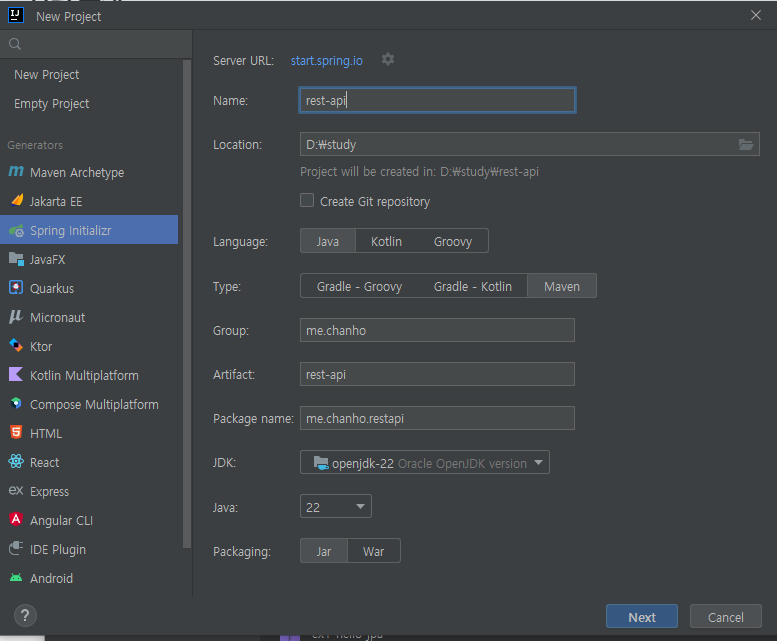This screenshot has width=777, height=641.
Task: Click the Location field D:\study
Action: pos(529,144)
